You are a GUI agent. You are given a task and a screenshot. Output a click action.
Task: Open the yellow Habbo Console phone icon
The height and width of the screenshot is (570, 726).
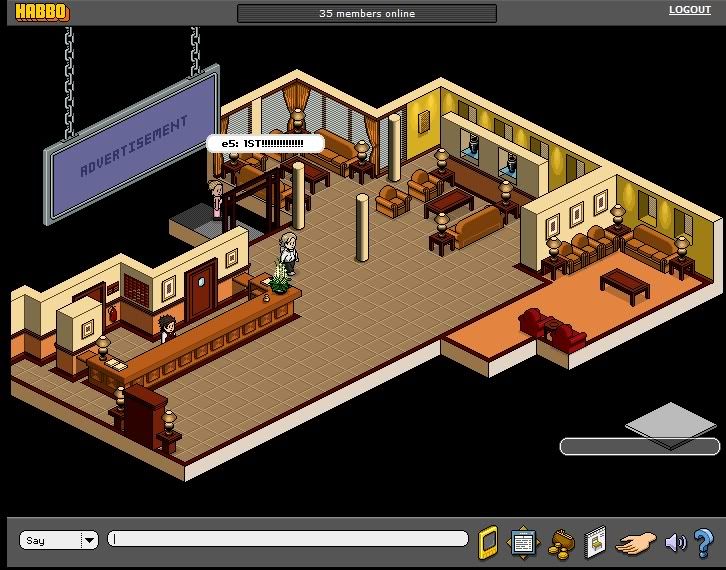point(488,541)
